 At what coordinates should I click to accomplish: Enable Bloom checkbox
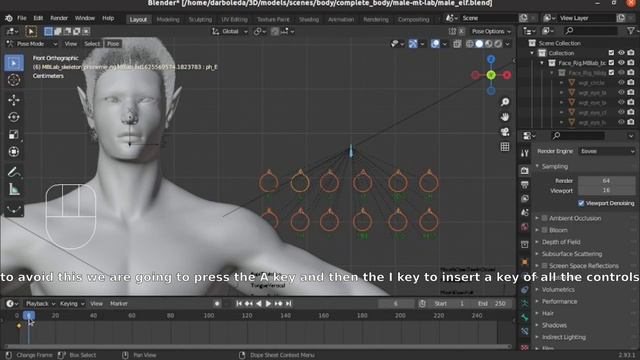click(x=544, y=230)
